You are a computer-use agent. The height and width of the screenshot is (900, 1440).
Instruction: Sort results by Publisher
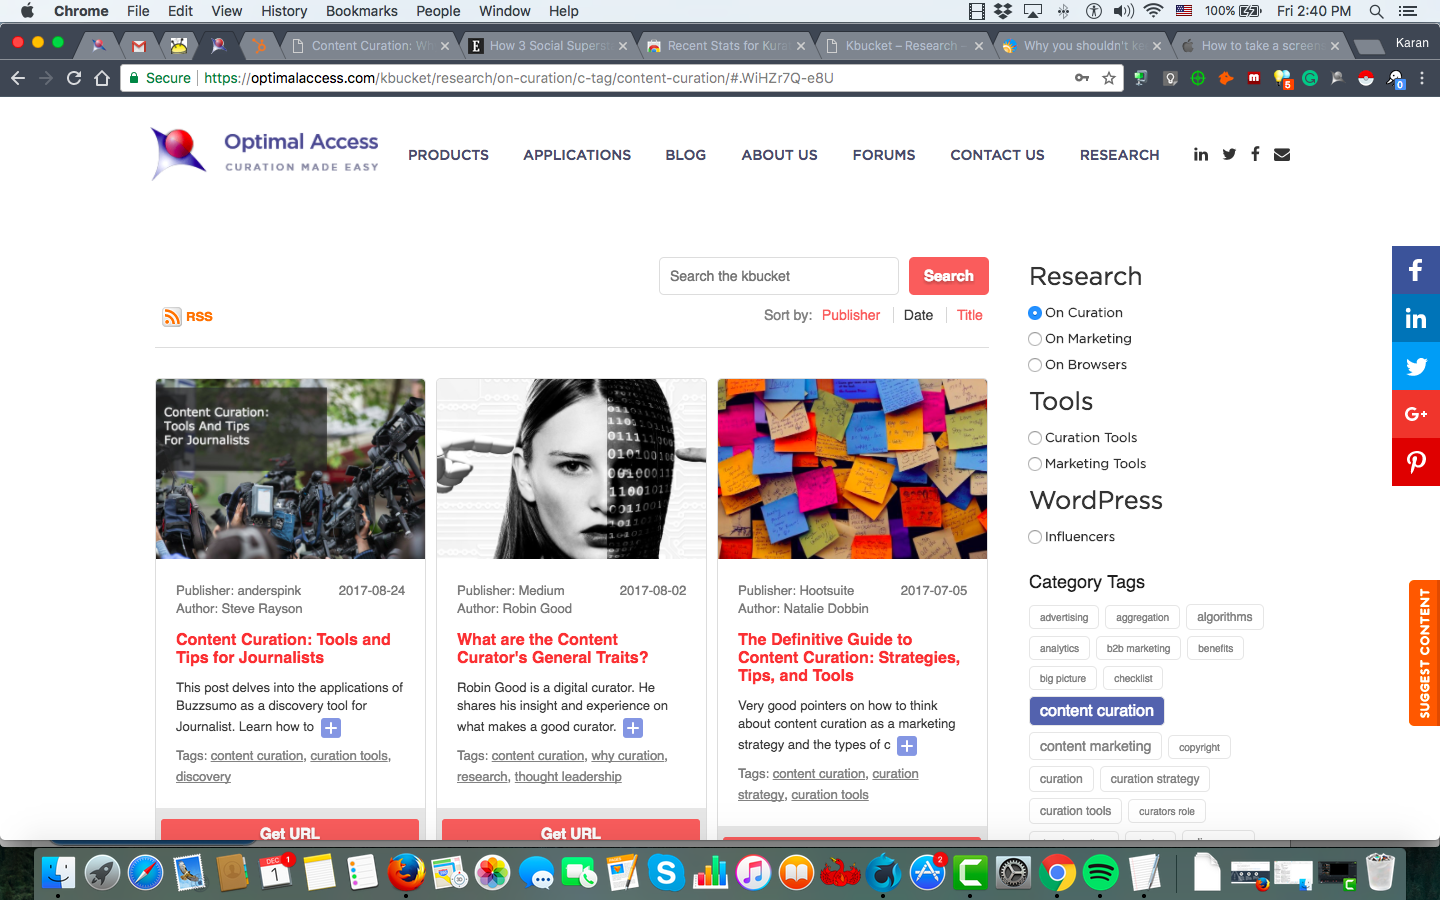click(x=851, y=315)
